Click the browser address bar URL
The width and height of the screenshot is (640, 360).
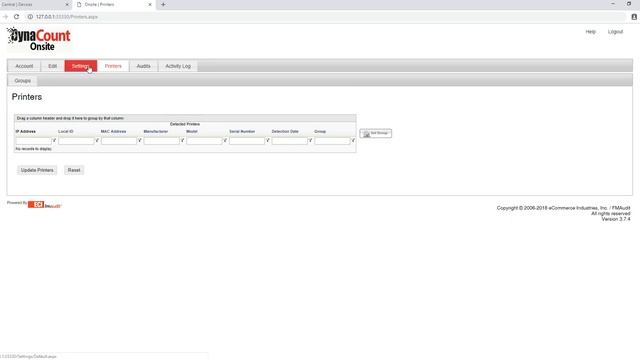click(x=67, y=17)
